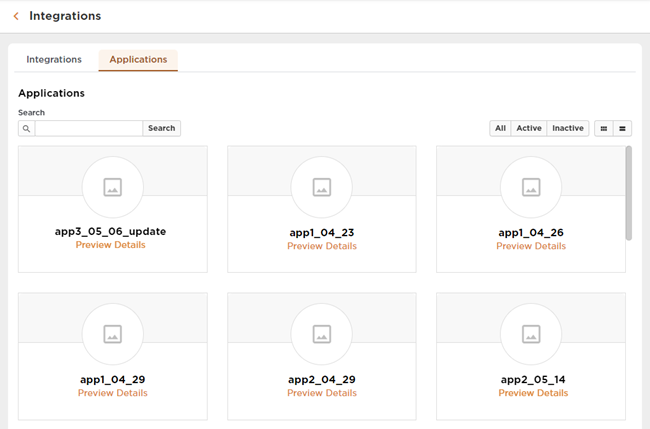Image resolution: width=650 pixels, height=429 pixels.
Task: Select app2_04_29 name text
Action: (322, 380)
